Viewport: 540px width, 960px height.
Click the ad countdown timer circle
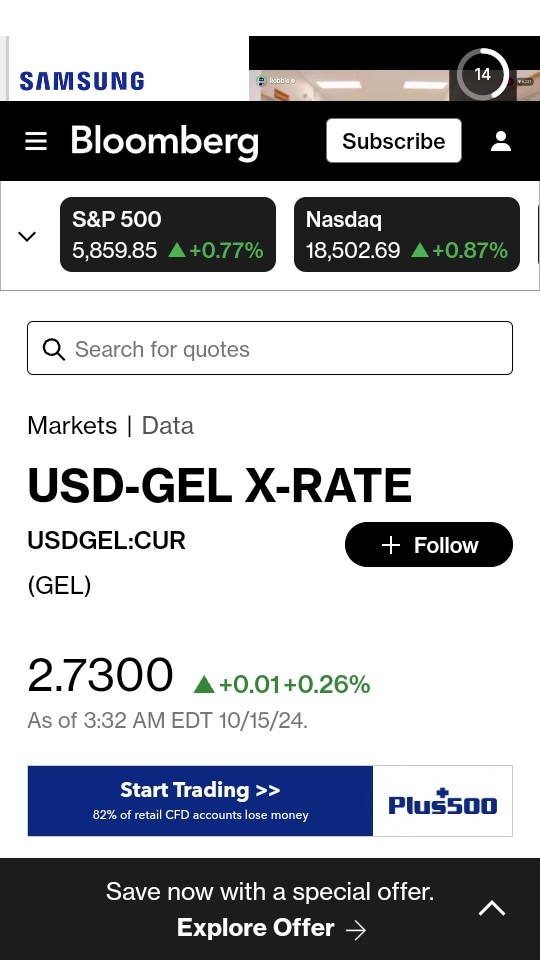tap(483, 75)
